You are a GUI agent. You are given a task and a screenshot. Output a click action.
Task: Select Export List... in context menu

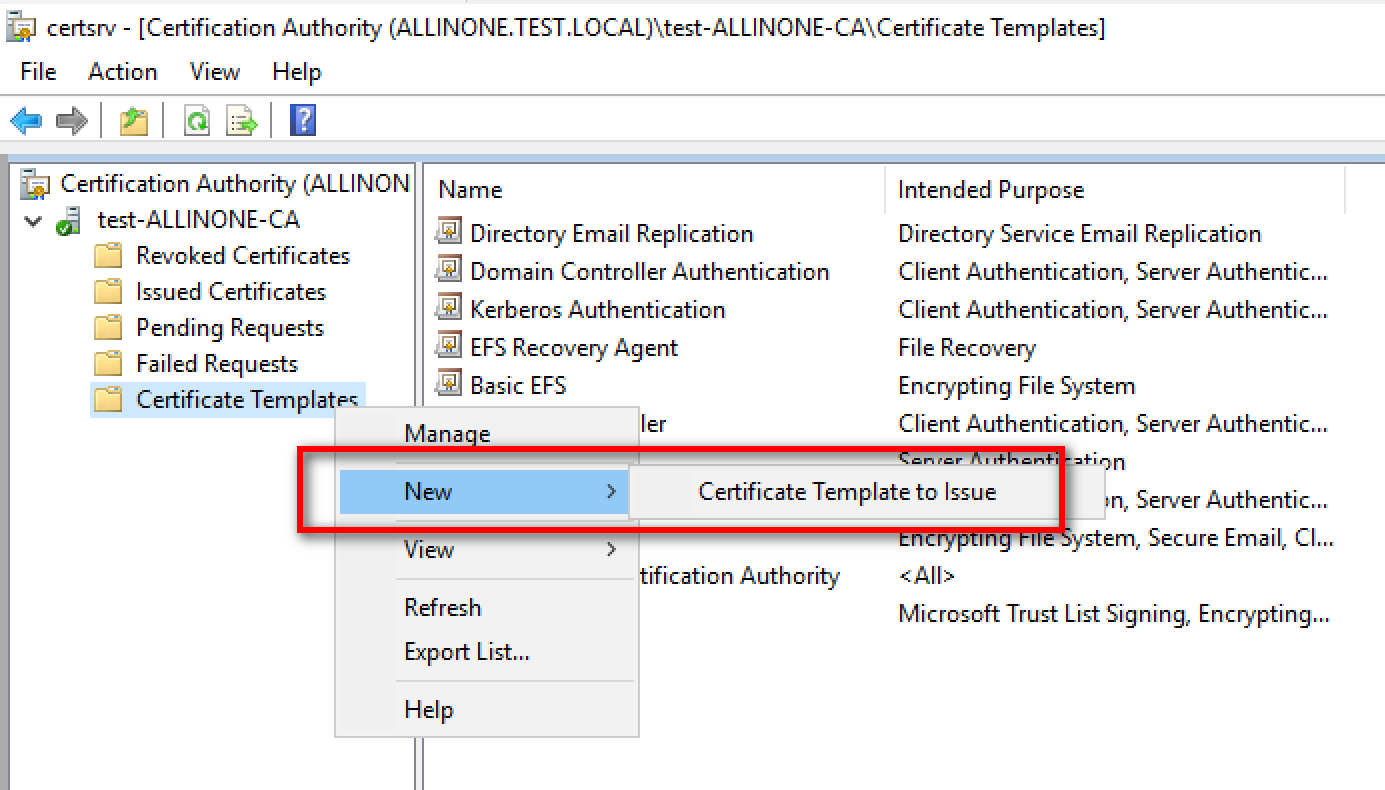pyautogui.click(x=466, y=652)
